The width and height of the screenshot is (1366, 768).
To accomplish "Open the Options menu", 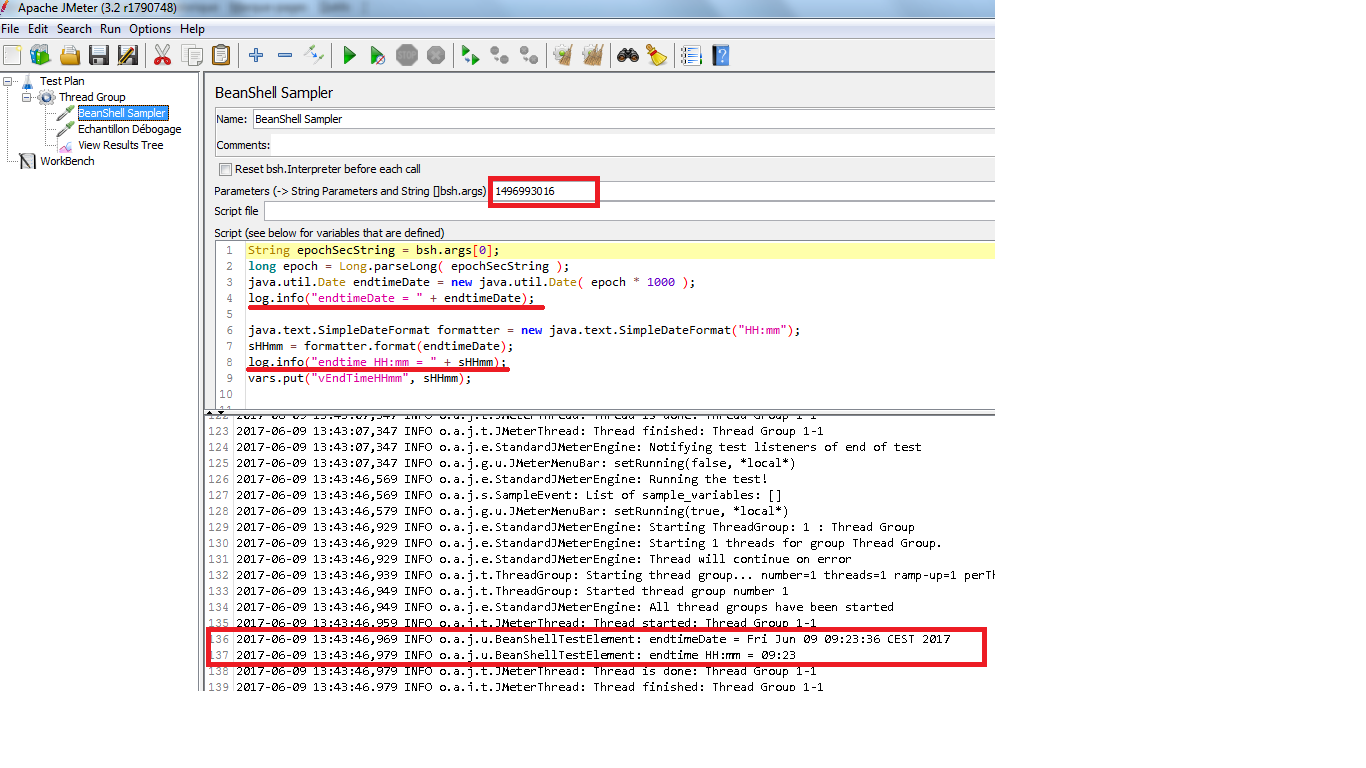I will point(150,29).
